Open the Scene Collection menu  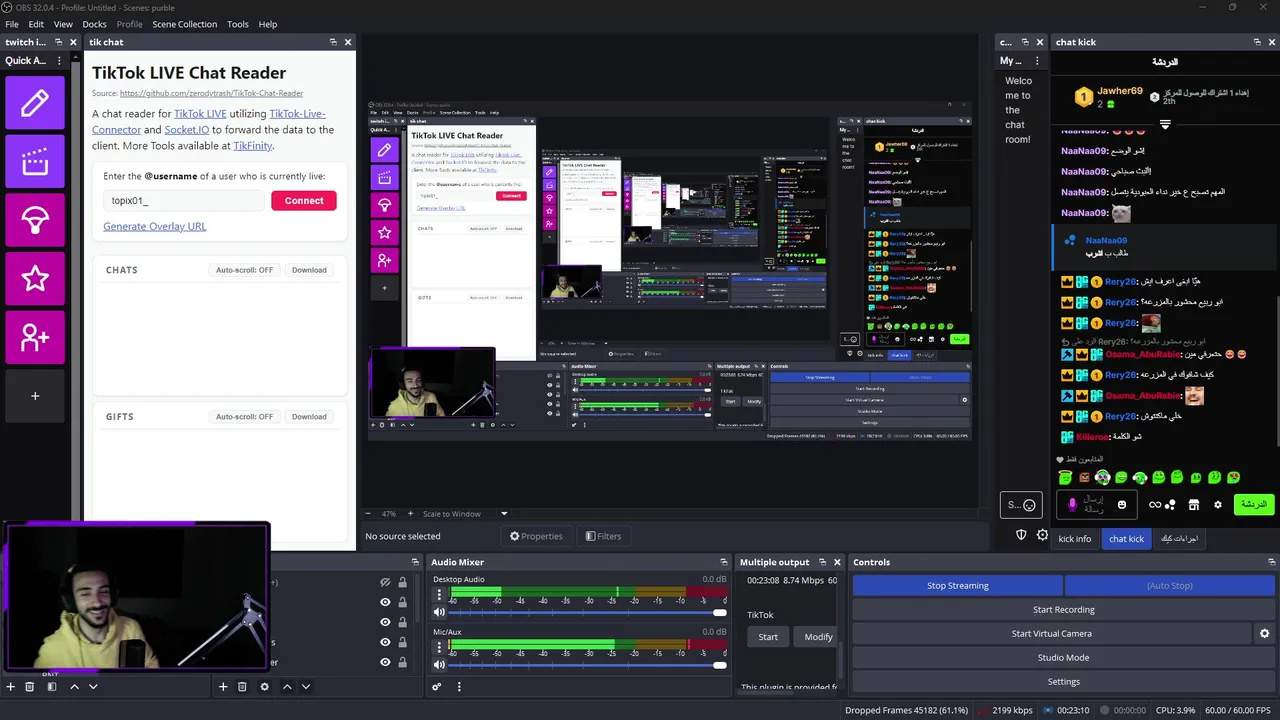184,24
